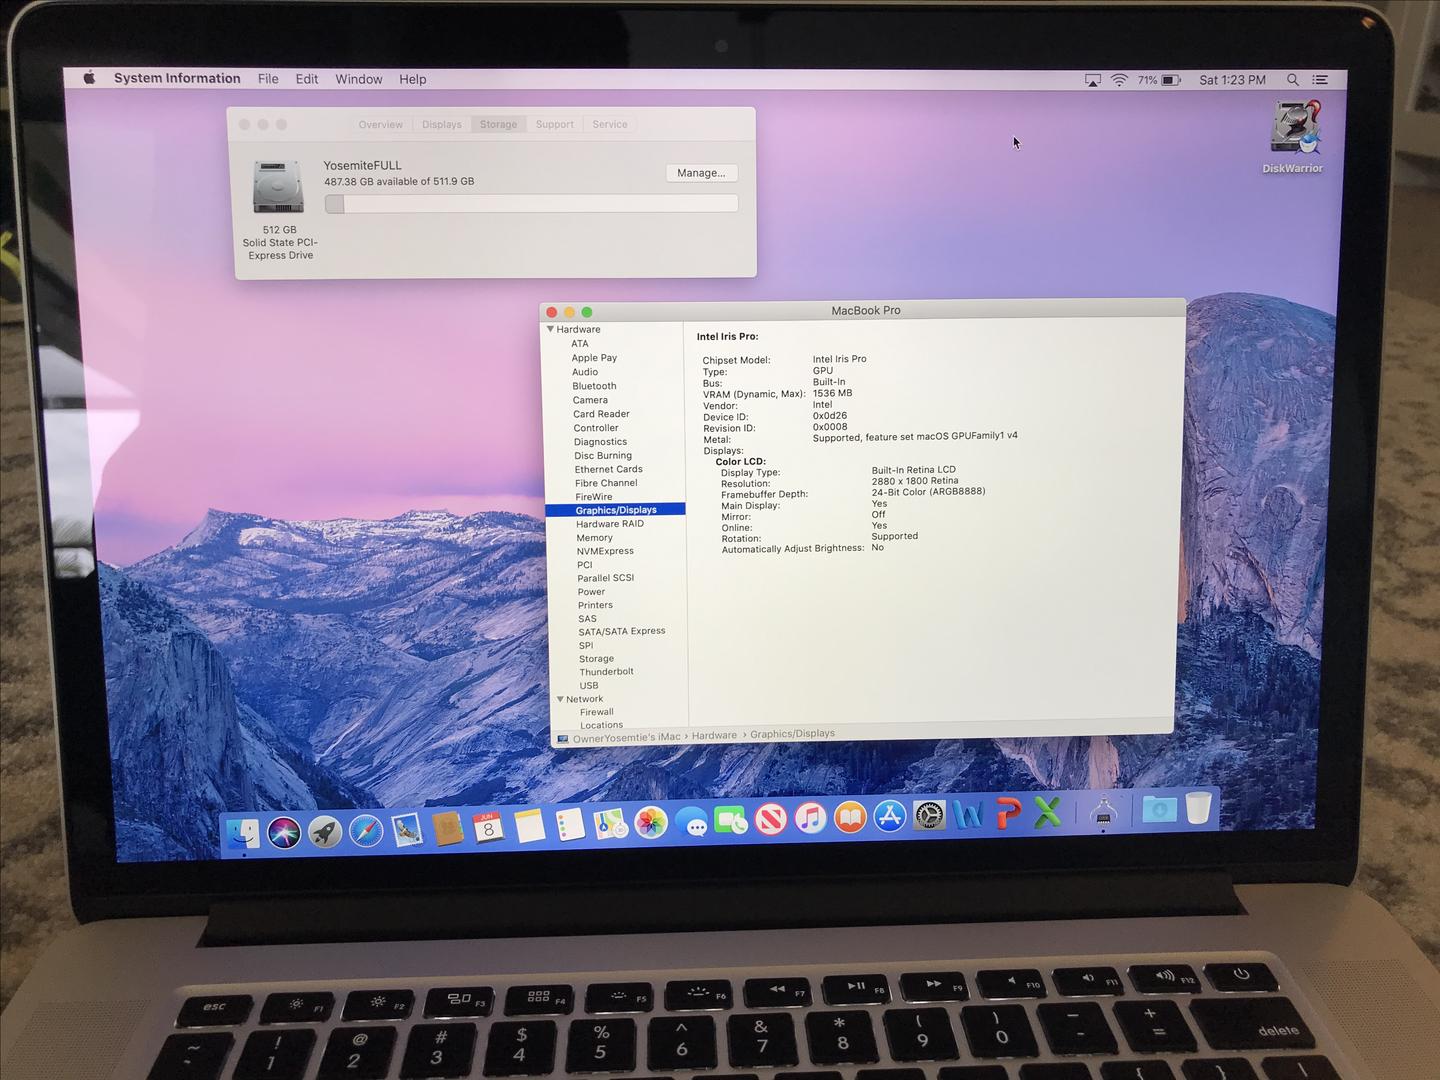Select Apple Pay in sidebar
This screenshot has height=1080, width=1440.
pyautogui.click(x=594, y=358)
